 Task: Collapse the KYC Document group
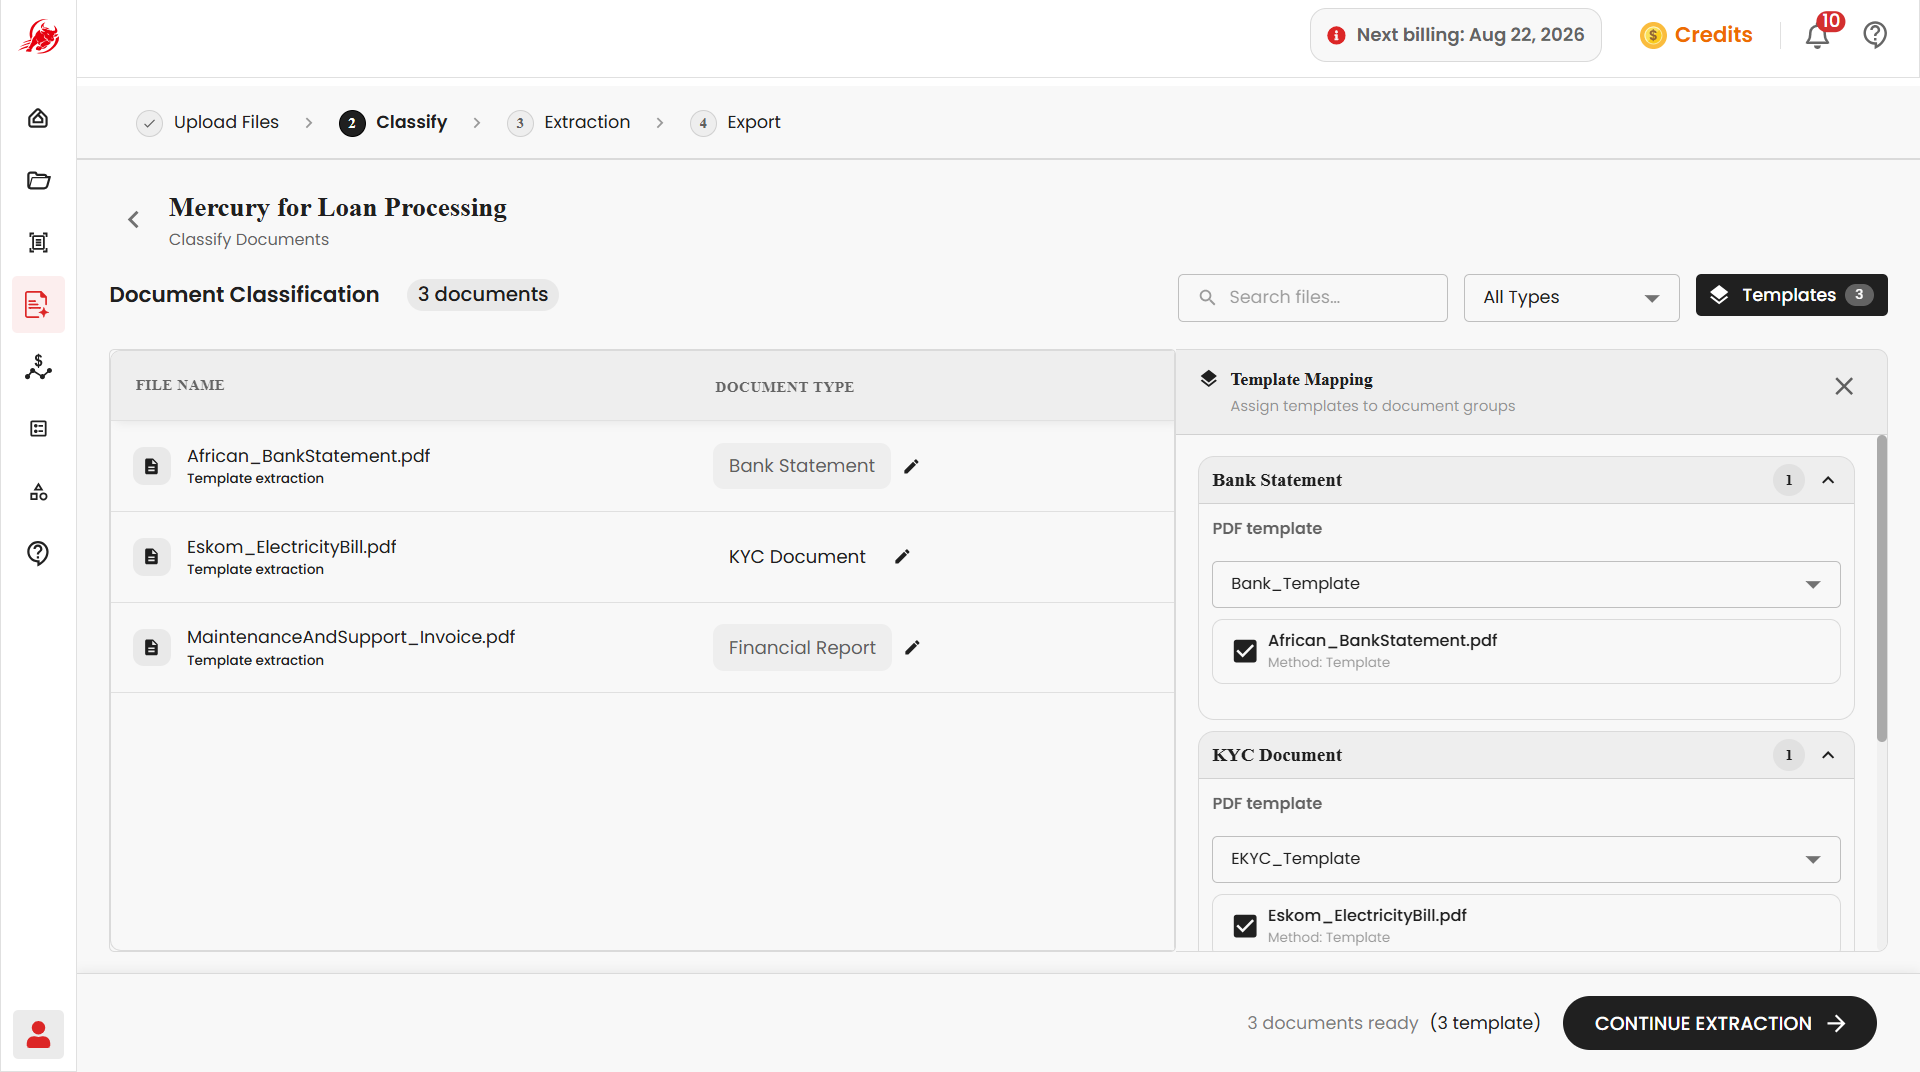coord(1828,755)
